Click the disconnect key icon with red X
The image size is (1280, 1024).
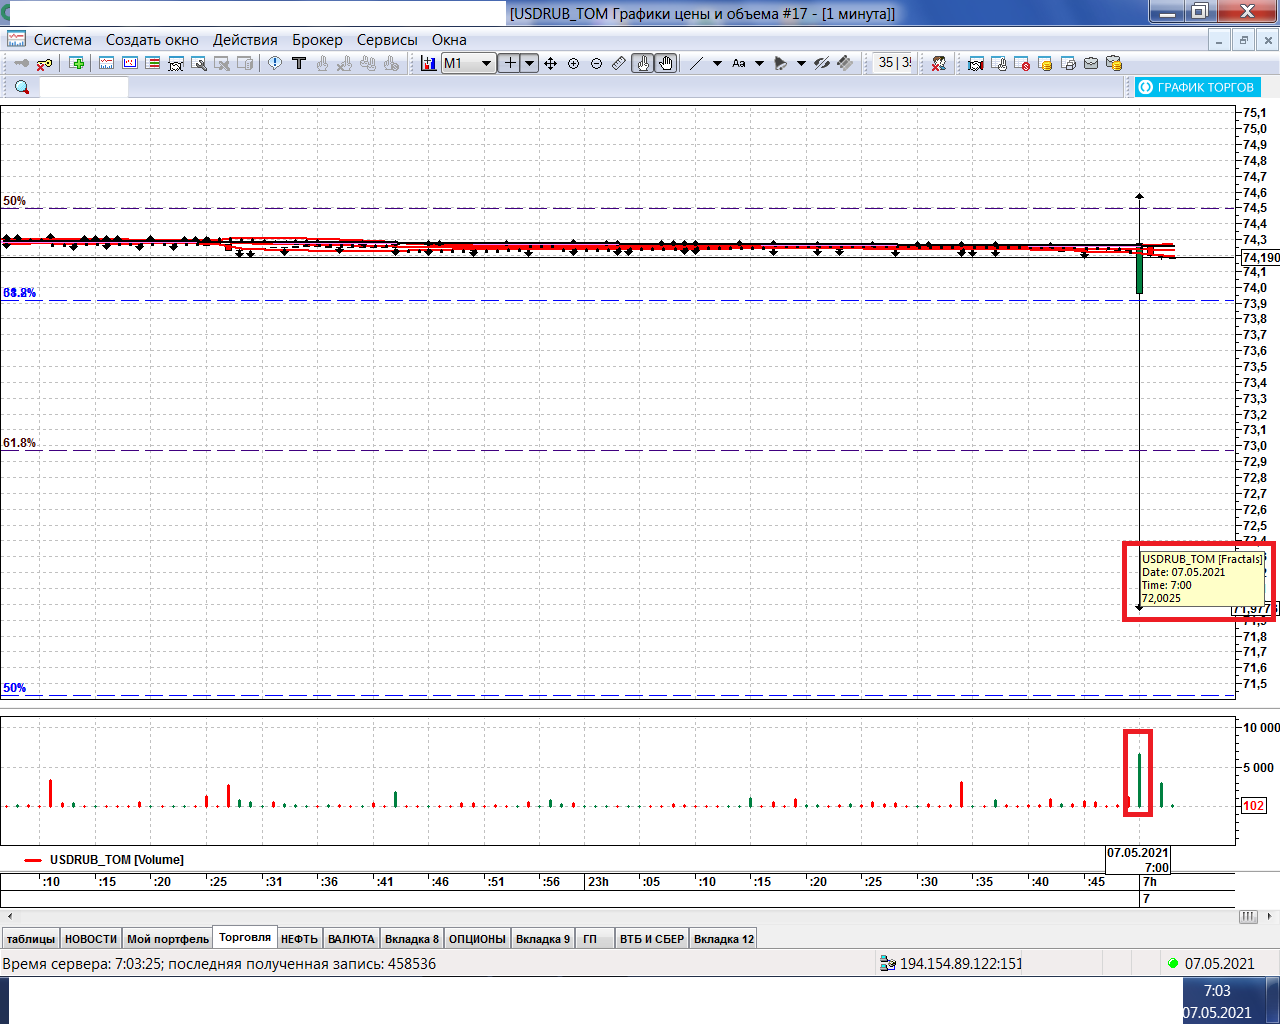tap(44, 64)
